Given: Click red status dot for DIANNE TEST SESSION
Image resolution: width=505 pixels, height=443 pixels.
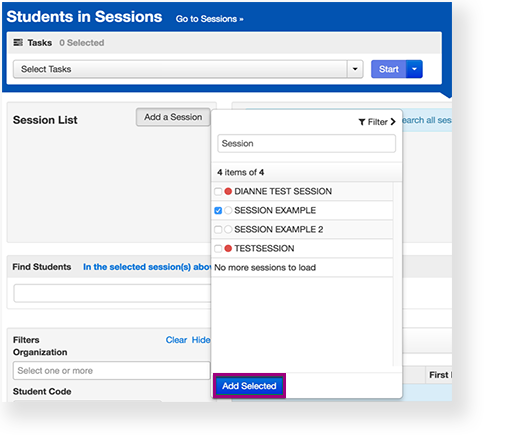Looking at the screenshot, I should (x=228, y=191).
